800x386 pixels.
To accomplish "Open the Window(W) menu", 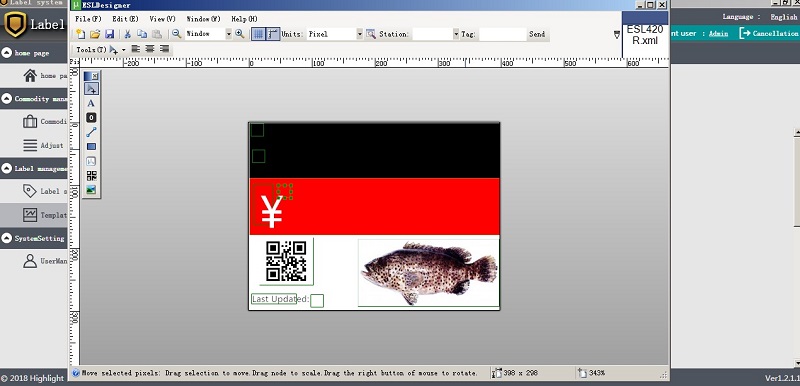I will [203, 19].
